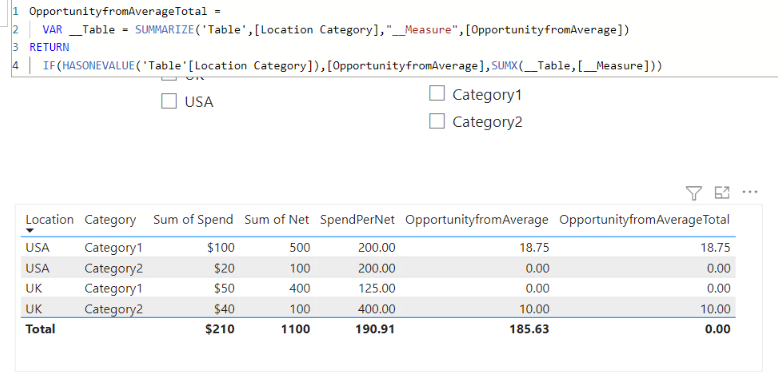Click the Category1 slicer label
The height and width of the screenshot is (372, 778).
pyautogui.click(x=487, y=94)
